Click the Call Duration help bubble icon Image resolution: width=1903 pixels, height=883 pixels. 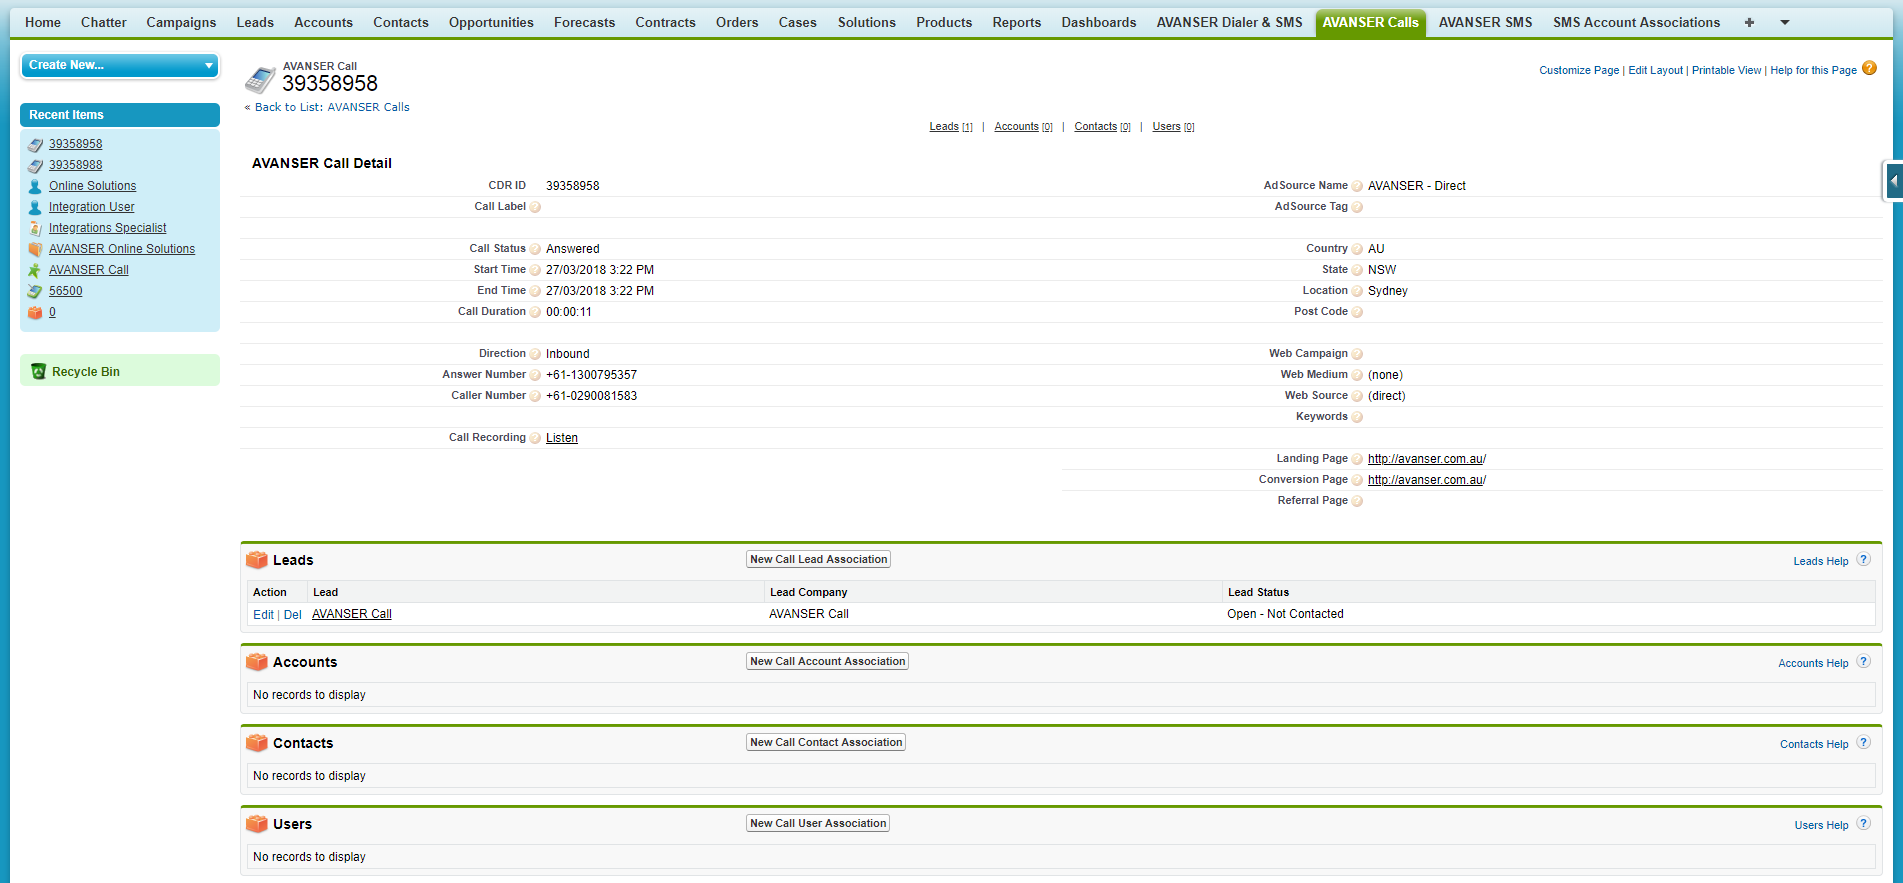coord(535,312)
